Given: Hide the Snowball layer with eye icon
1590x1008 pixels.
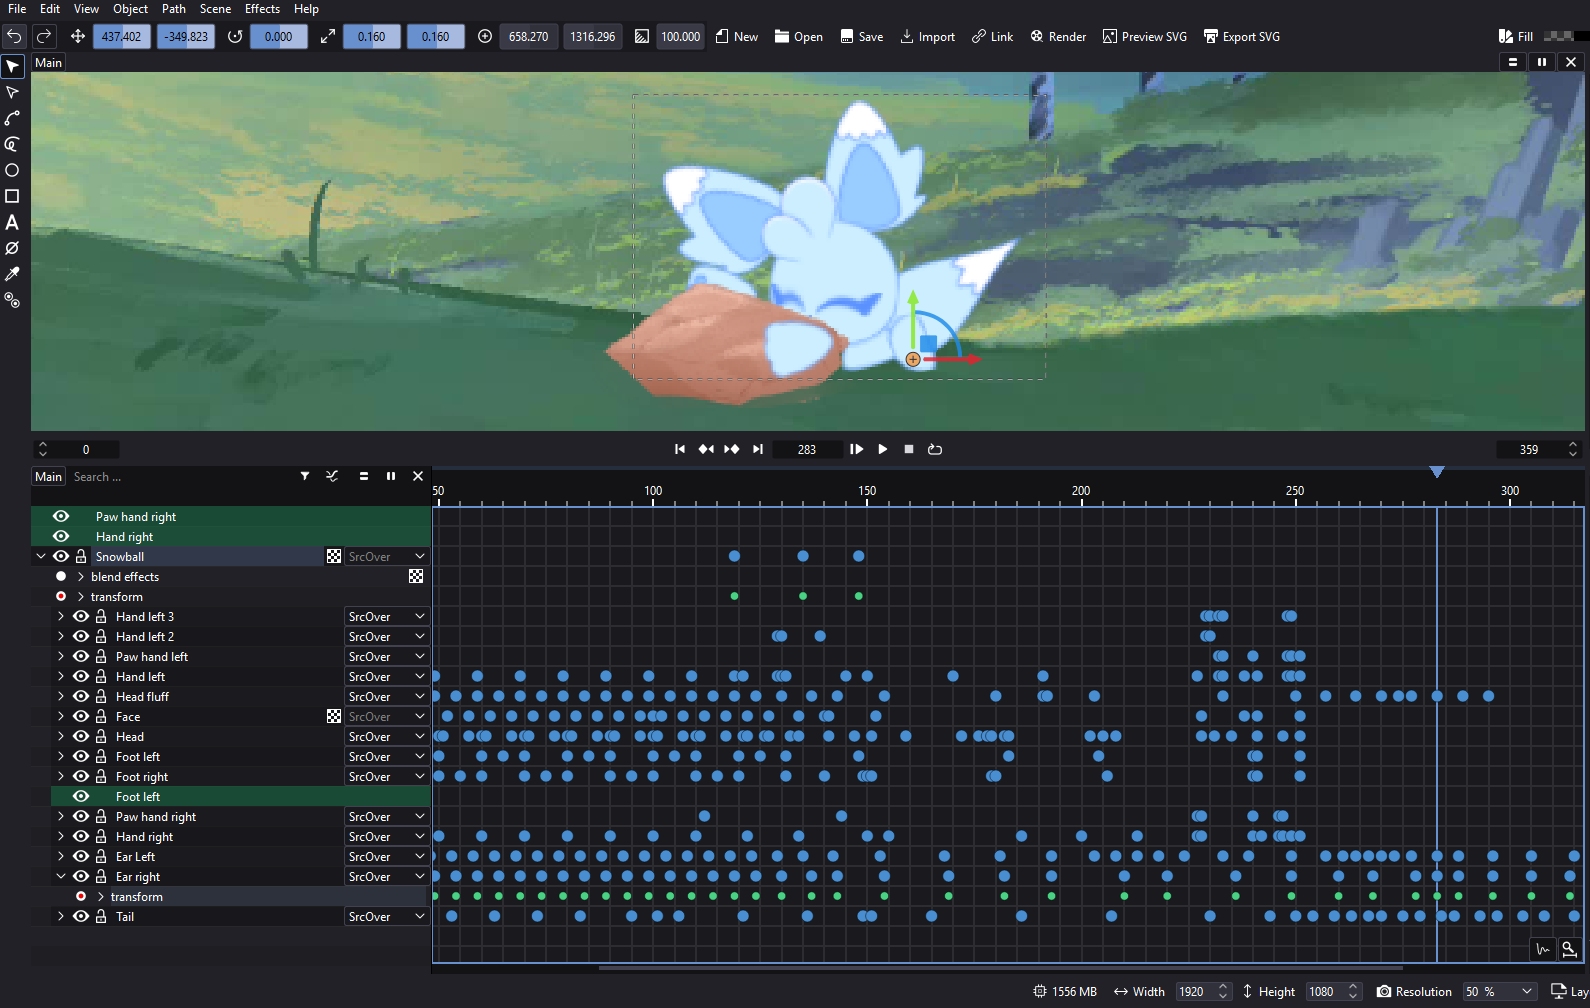Looking at the screenshot, I should click(x=61, y=556).
